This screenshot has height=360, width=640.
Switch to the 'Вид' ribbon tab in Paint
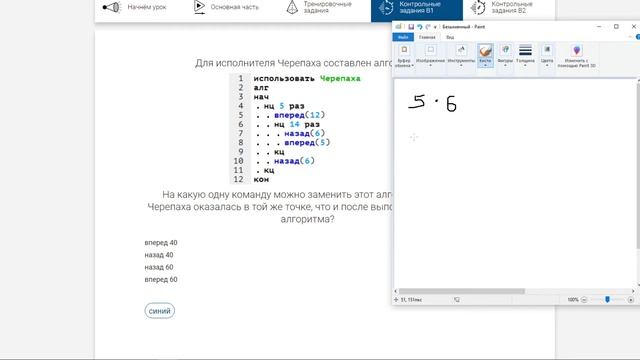click(x=450, y=37)
